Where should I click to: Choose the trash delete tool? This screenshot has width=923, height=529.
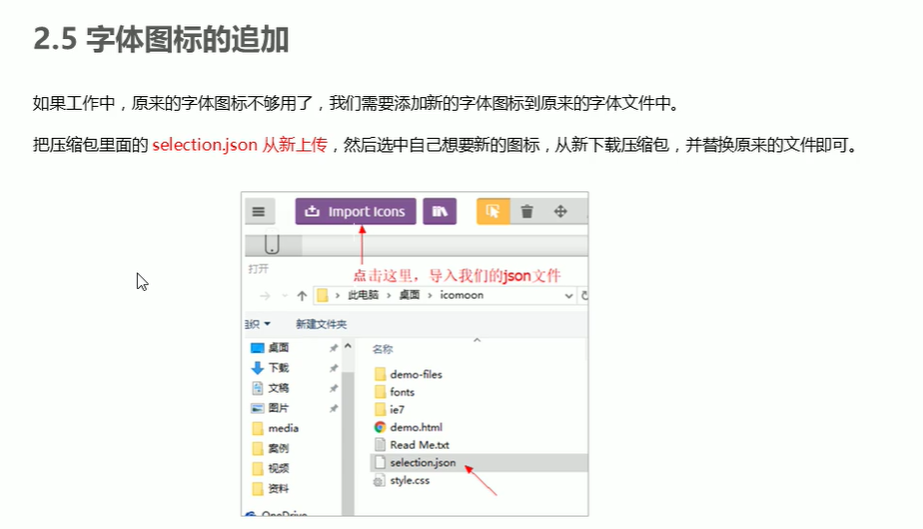527,211
